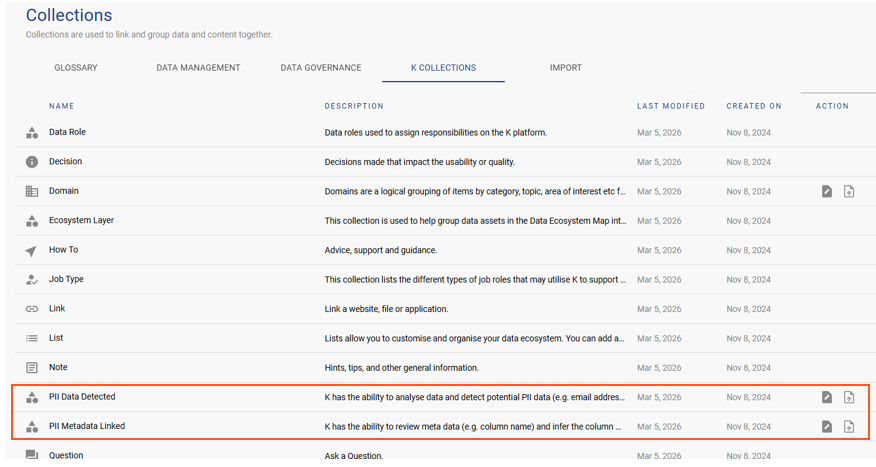Screen dimensions: 876x467
Task: Sort by the Name column header
Action: [62, 106]
